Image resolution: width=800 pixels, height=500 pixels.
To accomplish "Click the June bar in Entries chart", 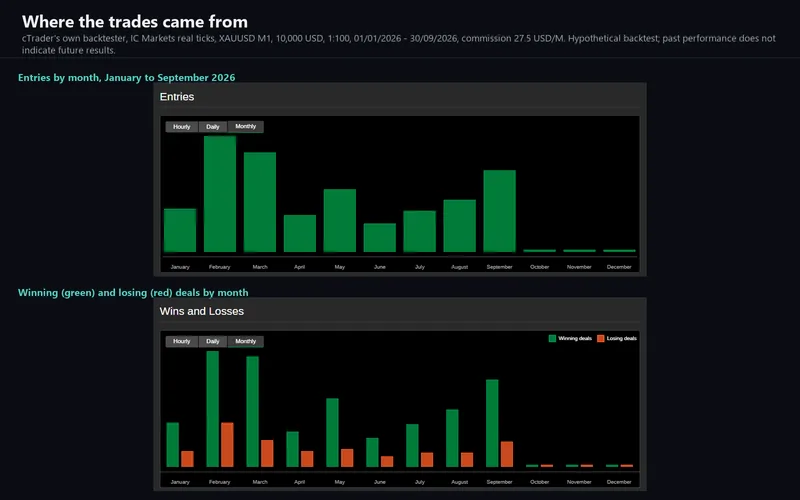I will (x=380, y=238).
